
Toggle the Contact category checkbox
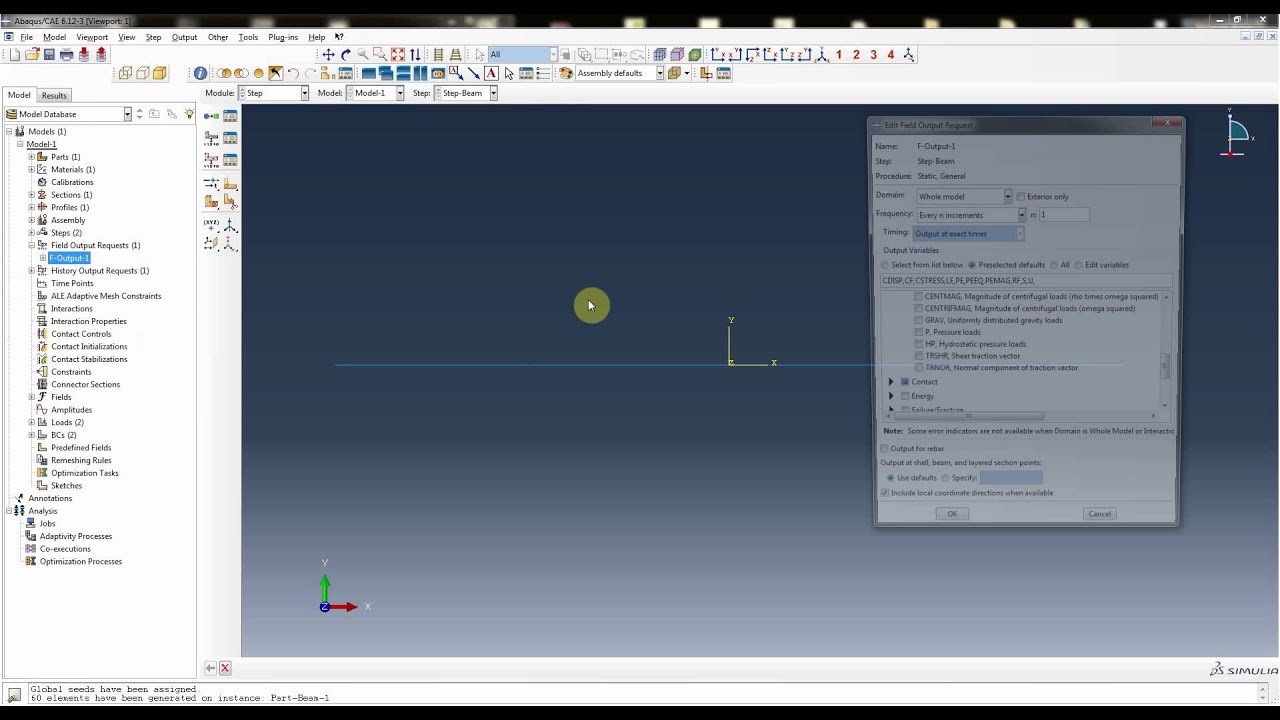coord(905,382)
